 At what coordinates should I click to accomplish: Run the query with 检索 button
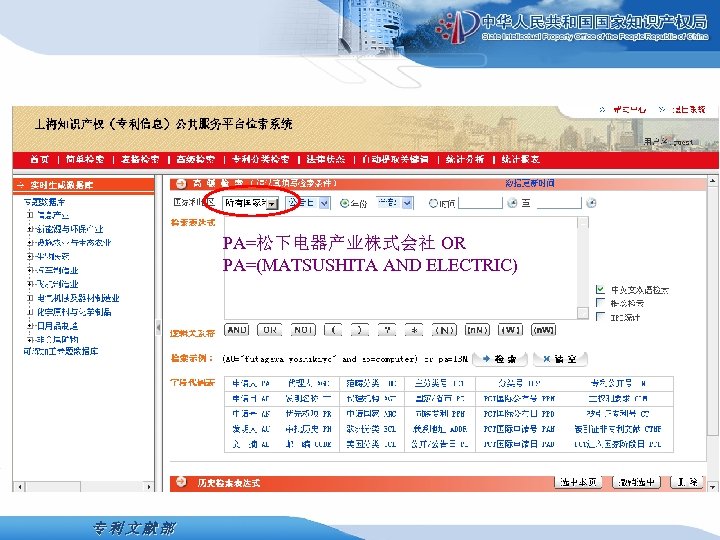pyautogui.click(x=500, y=359)
